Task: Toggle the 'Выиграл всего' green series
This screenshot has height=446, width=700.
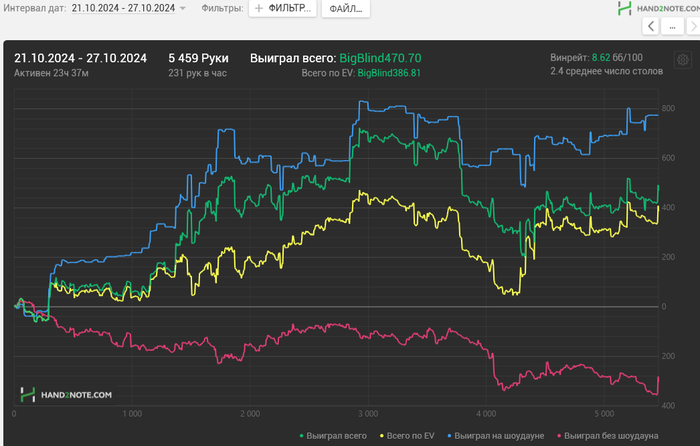Action: [x=337, y=436]
